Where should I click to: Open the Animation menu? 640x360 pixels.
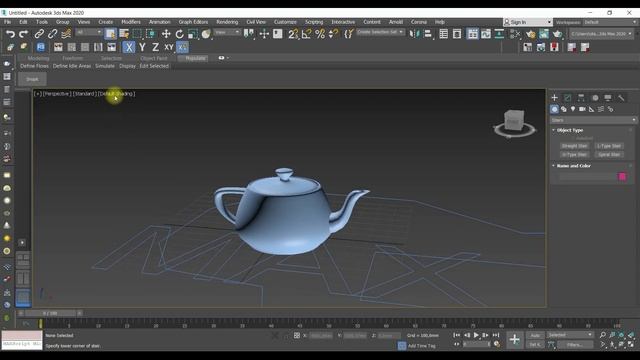pos(160,22)
